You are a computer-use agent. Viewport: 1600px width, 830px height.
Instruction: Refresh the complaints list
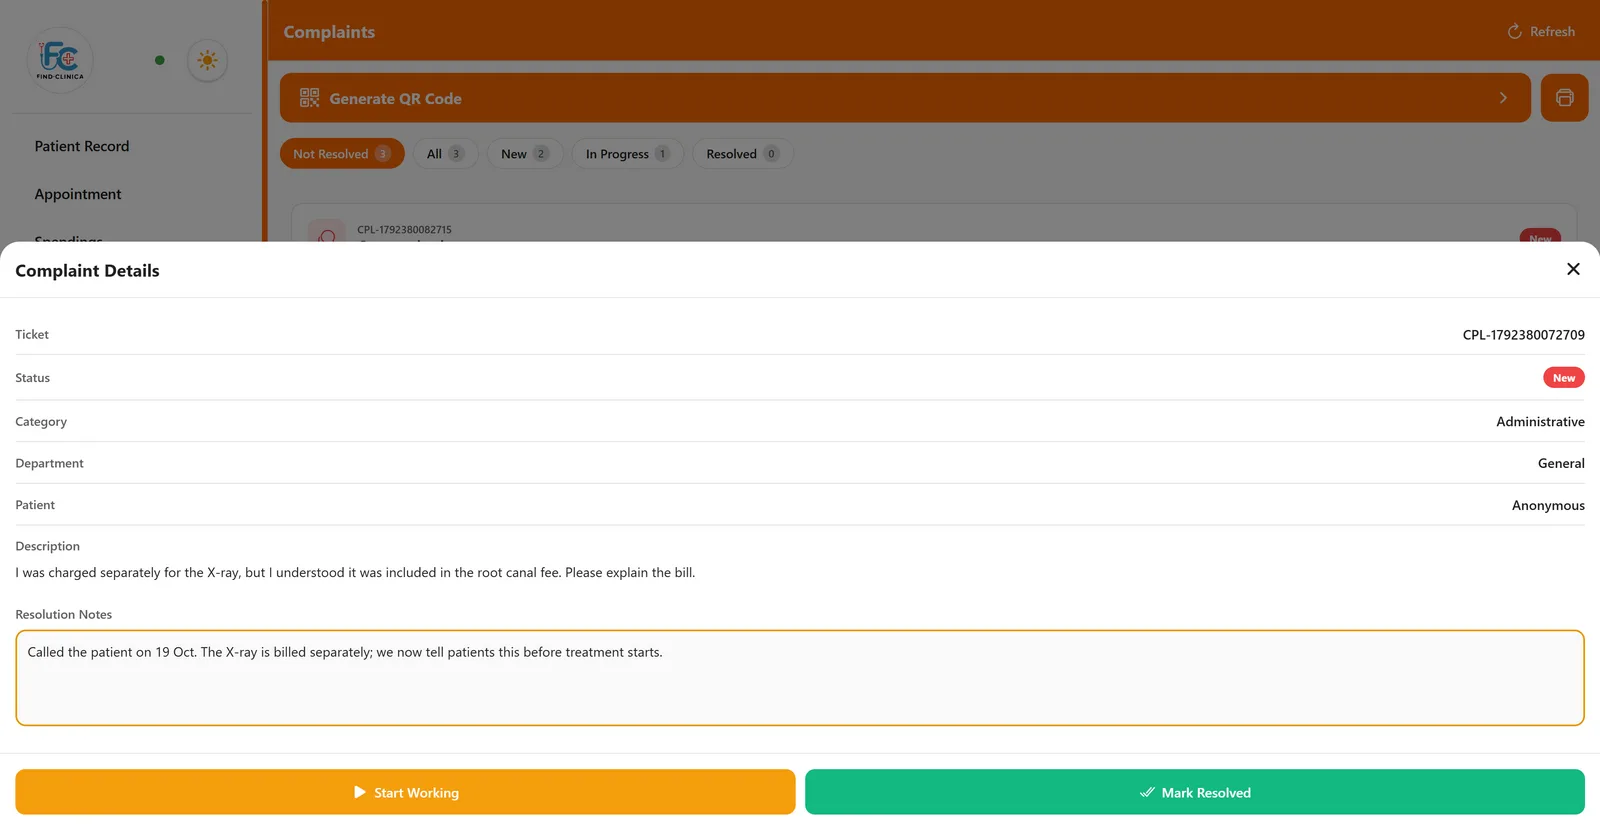click(x=1541, y=32)
